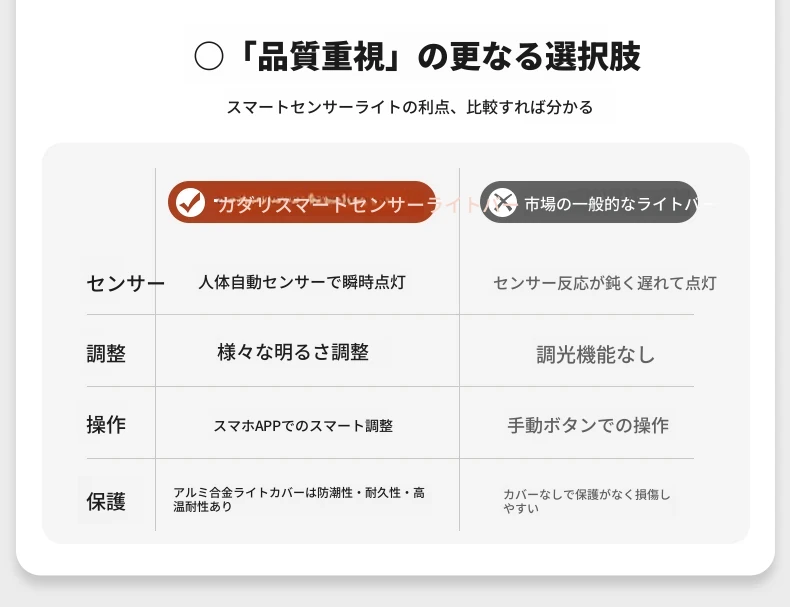Click the アルミ合金ライトカバー description text
This screenshot has width=790, height=607.
pos(299,499)
